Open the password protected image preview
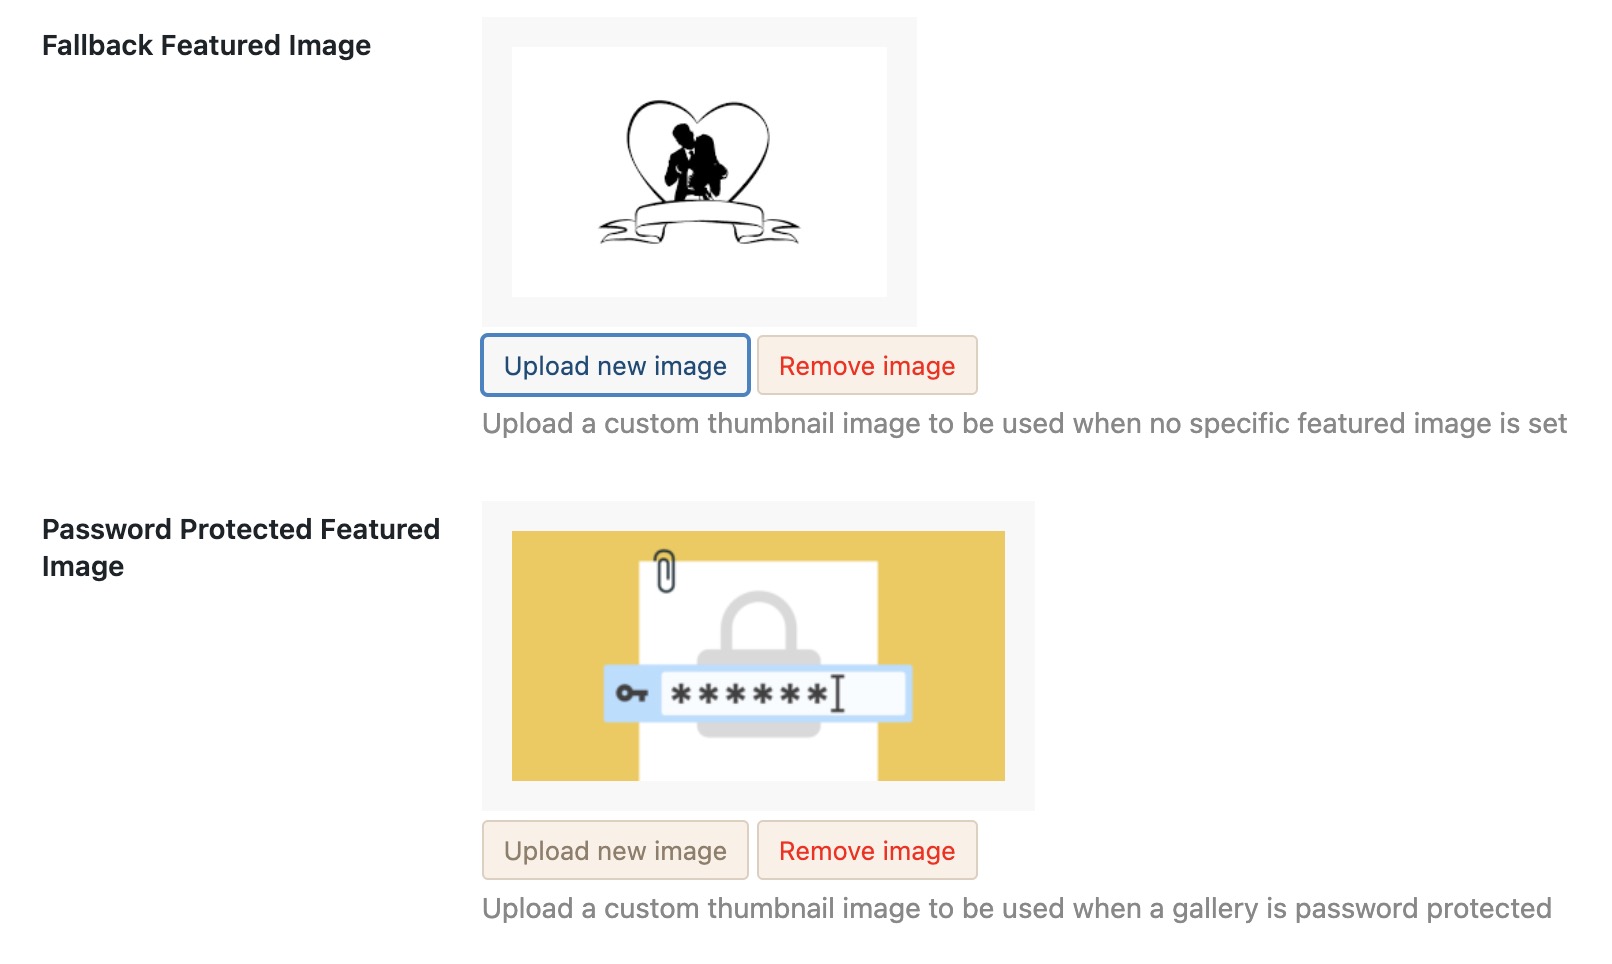The height and width of the screenshot is (964, 1612). [x=757, y=655]
